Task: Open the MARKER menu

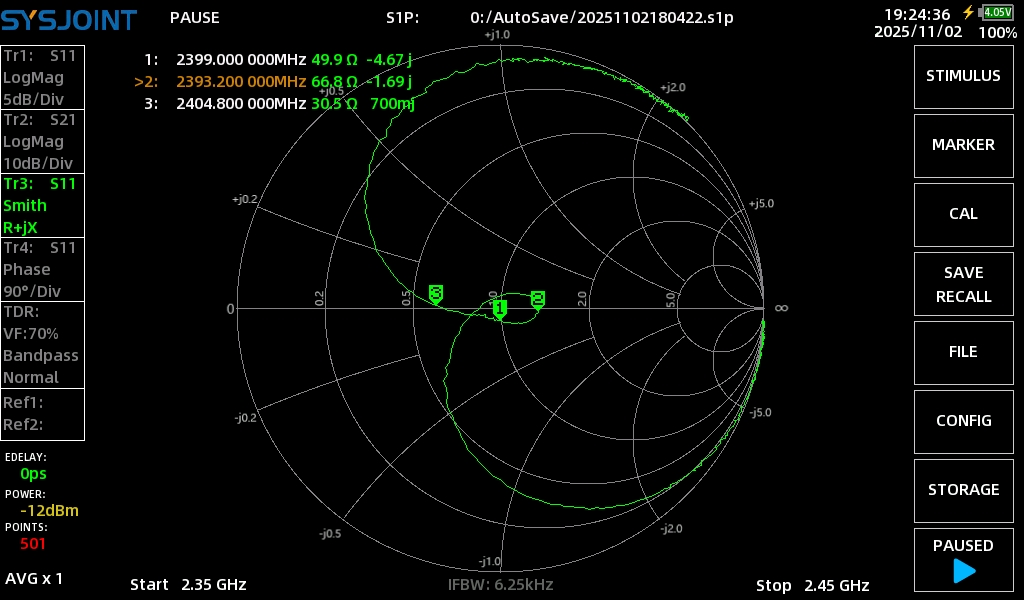Action: click(x=963, y=145)
